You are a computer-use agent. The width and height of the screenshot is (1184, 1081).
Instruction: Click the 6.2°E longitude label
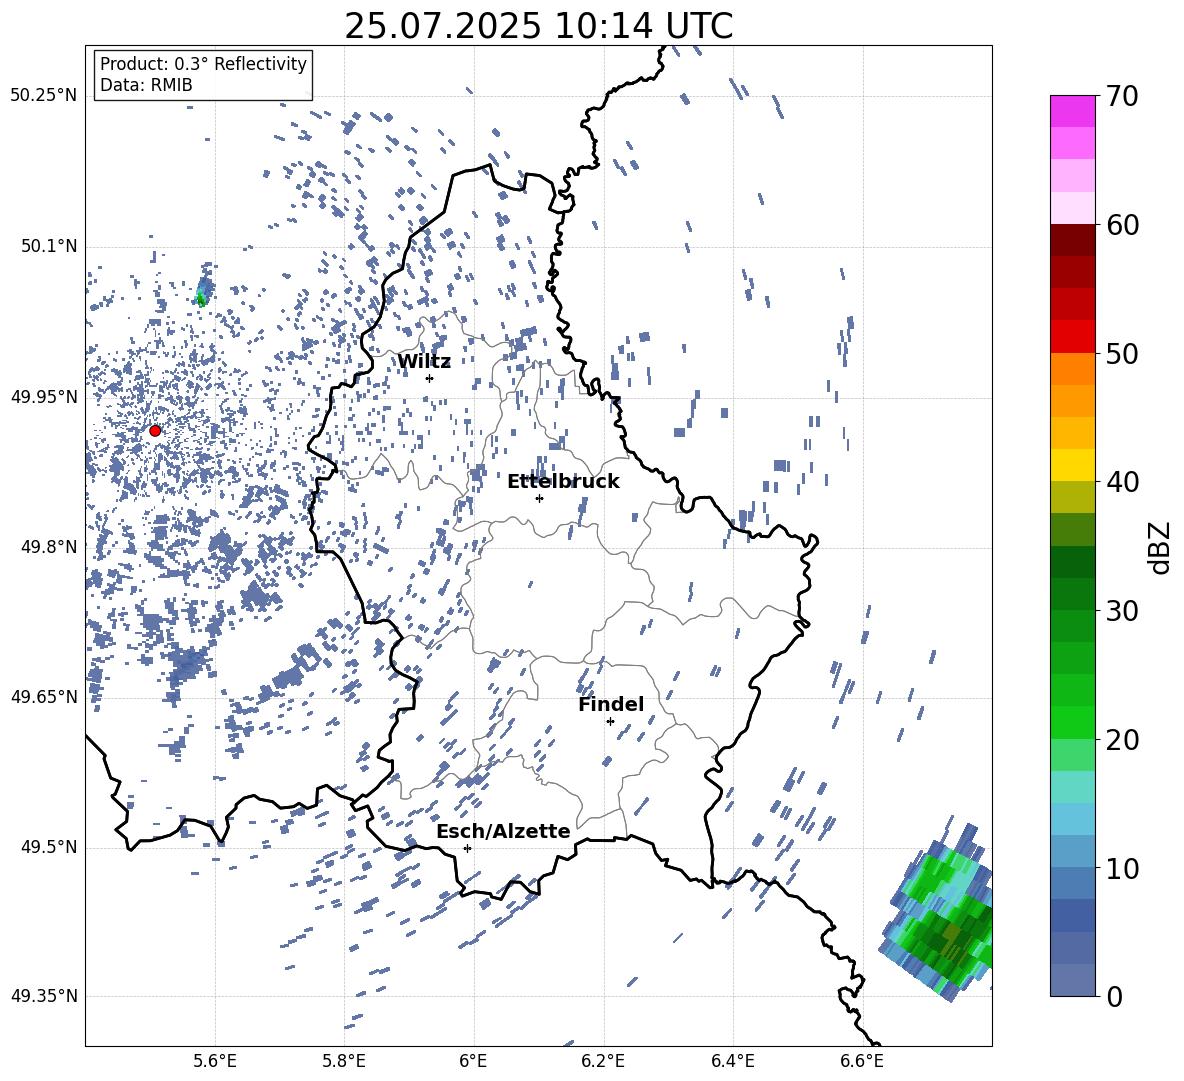603,1061
